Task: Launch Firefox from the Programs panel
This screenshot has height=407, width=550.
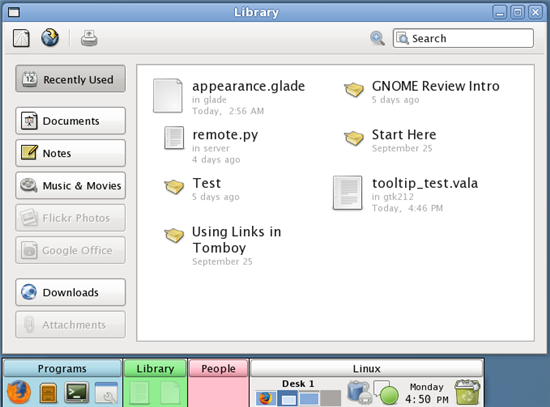Action: [19, 392]
